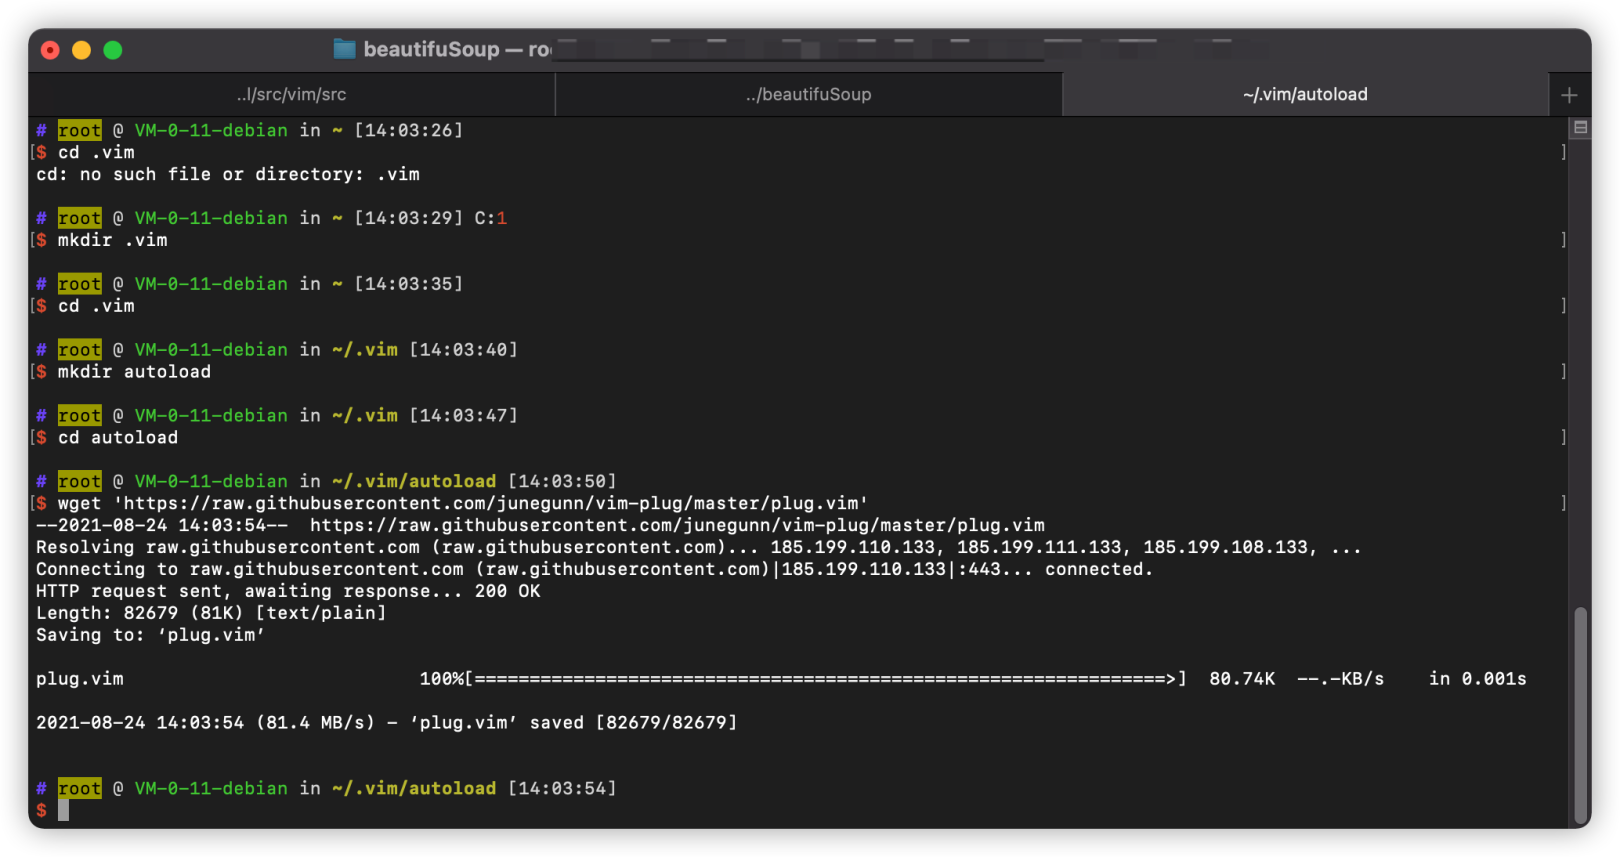Click the 'HTTP request sent, awaiting response... 200 OK' line
Viewport: 1620px width, 857px height.
tap(288, 591)
